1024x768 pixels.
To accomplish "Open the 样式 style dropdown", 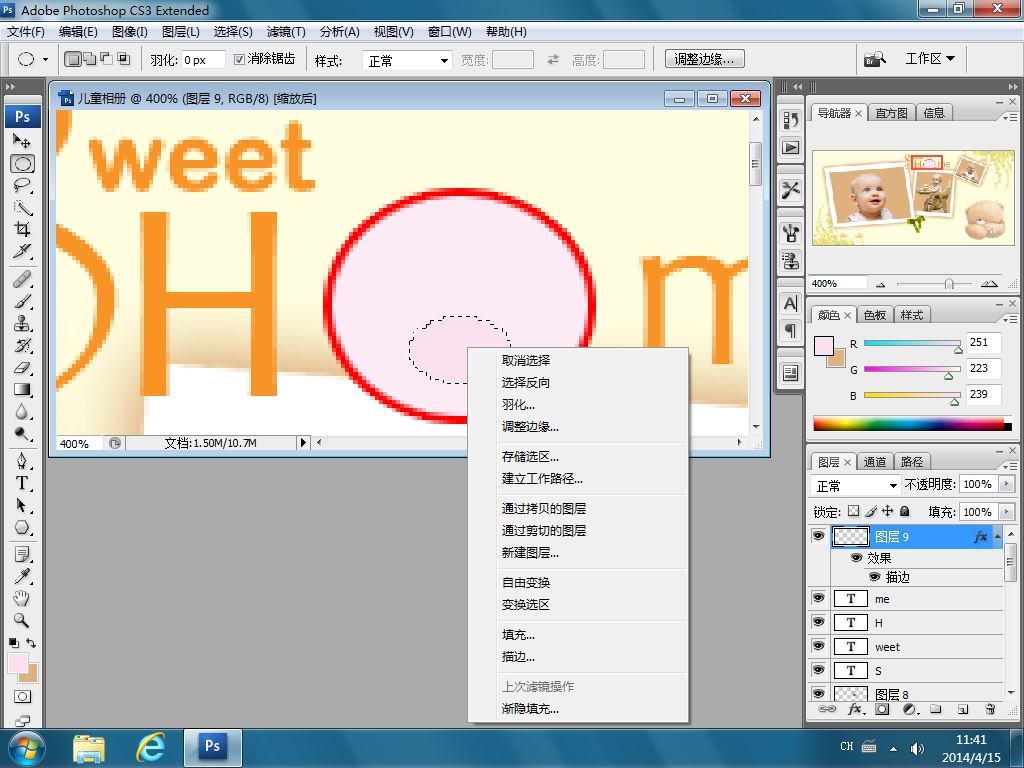I will (x=407, y=61).
